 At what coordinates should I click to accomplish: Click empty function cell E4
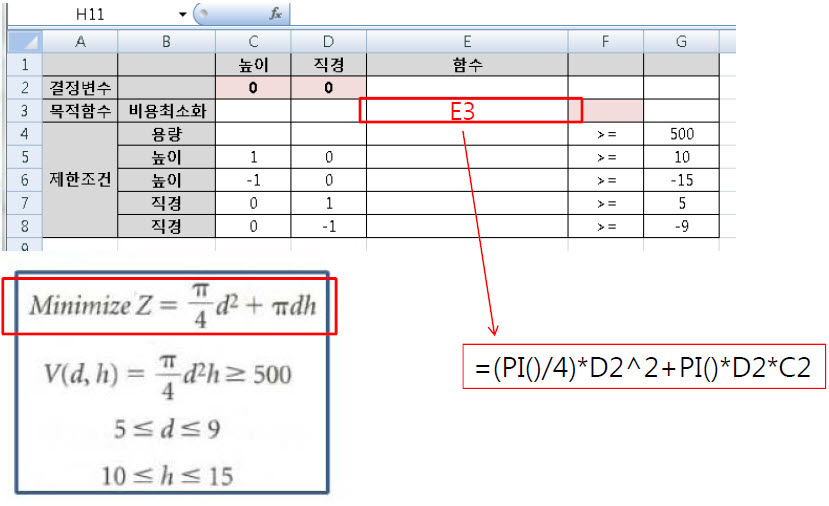[467, 134]
